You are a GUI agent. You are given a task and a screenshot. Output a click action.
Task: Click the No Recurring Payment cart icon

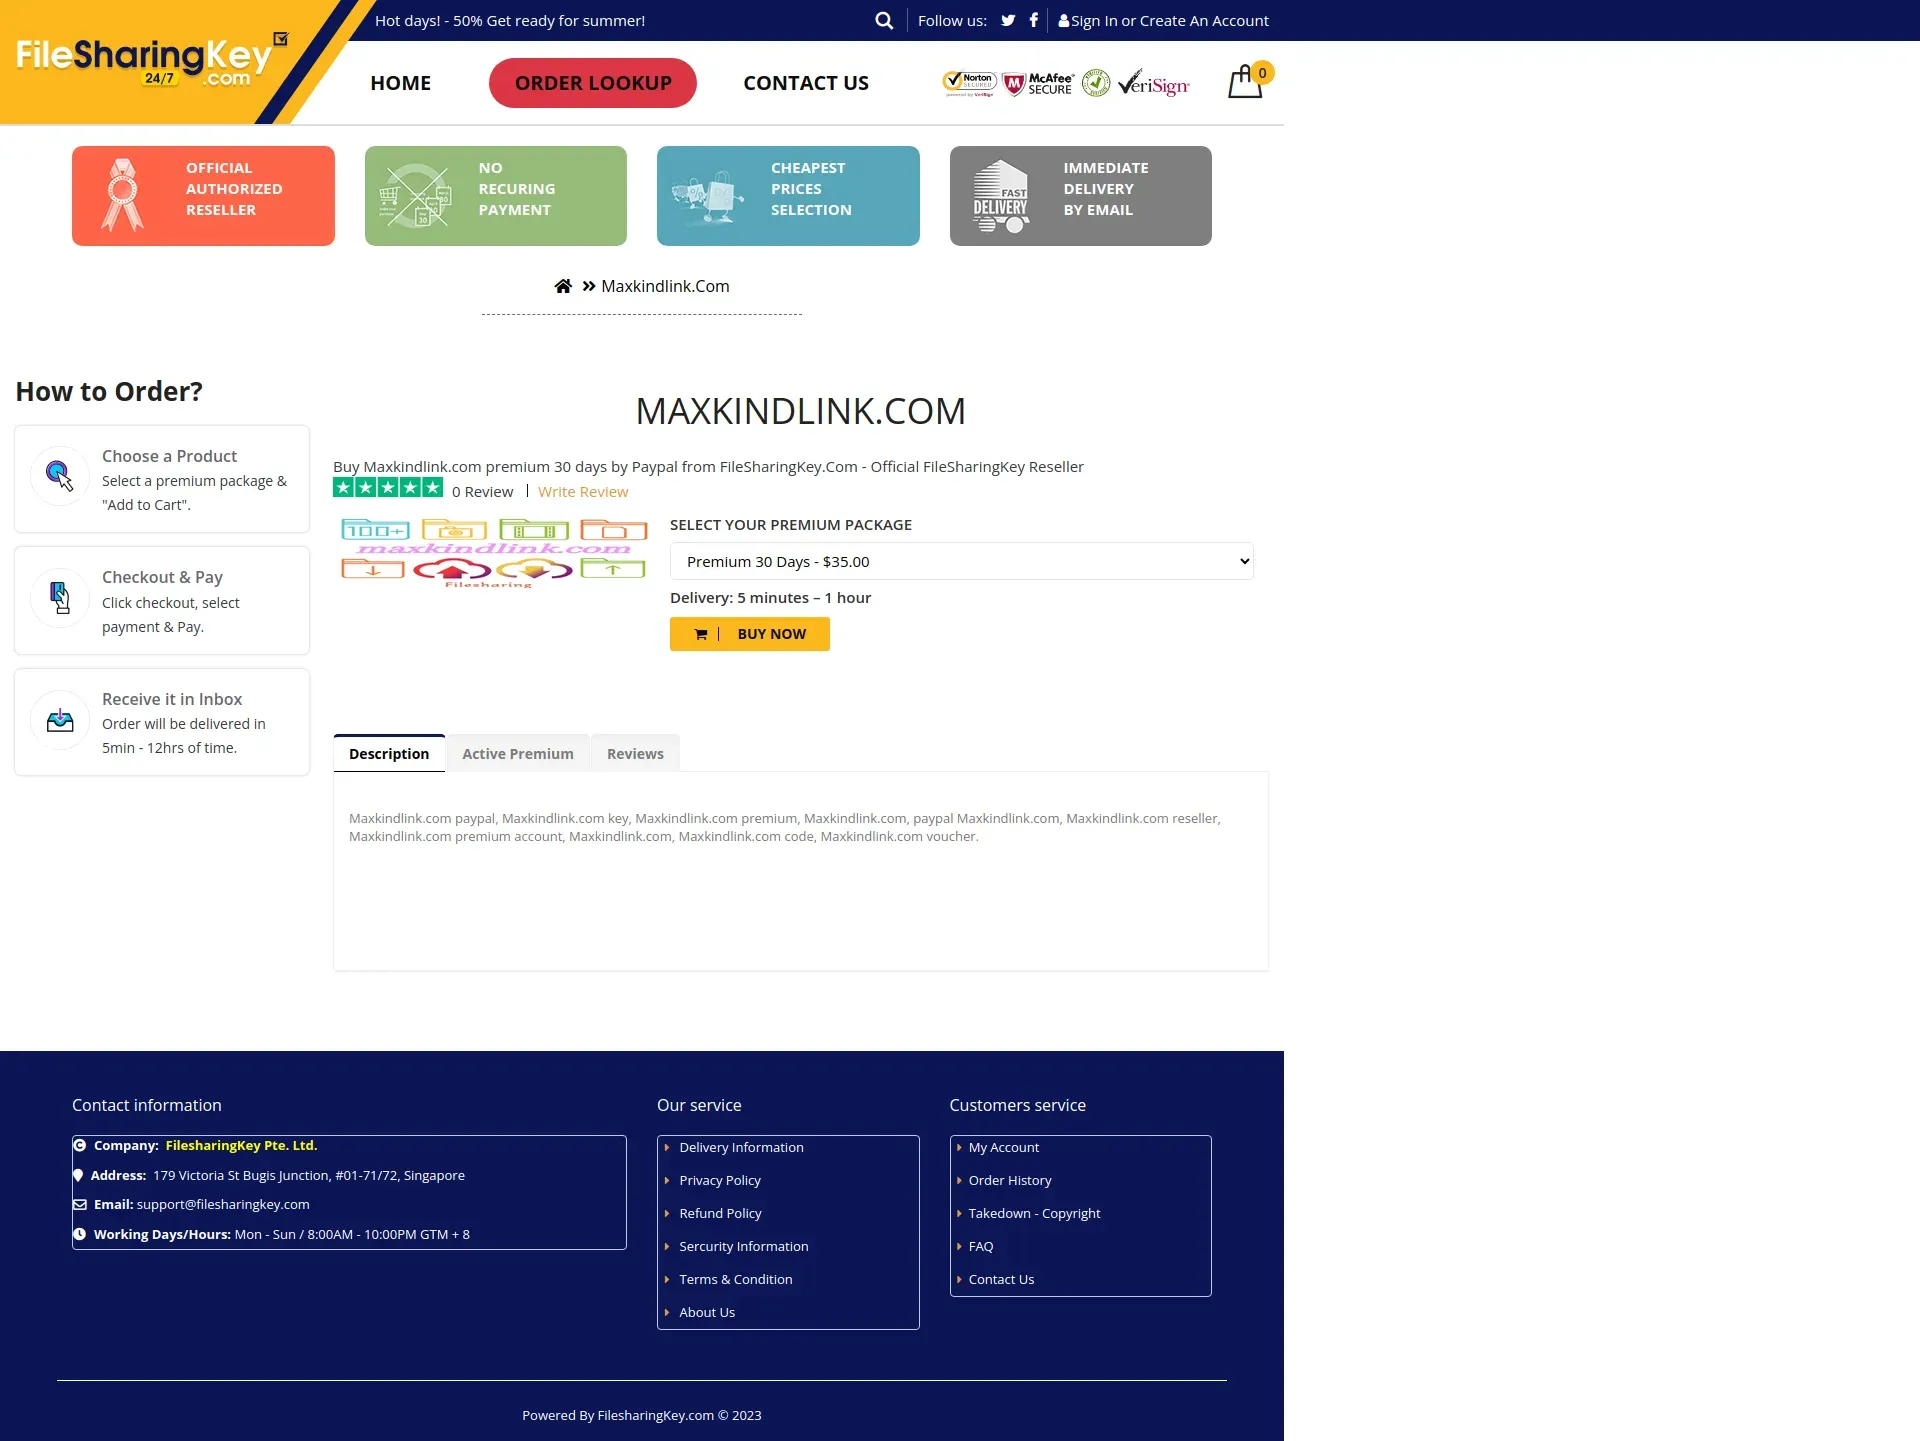tap(416, 195)
